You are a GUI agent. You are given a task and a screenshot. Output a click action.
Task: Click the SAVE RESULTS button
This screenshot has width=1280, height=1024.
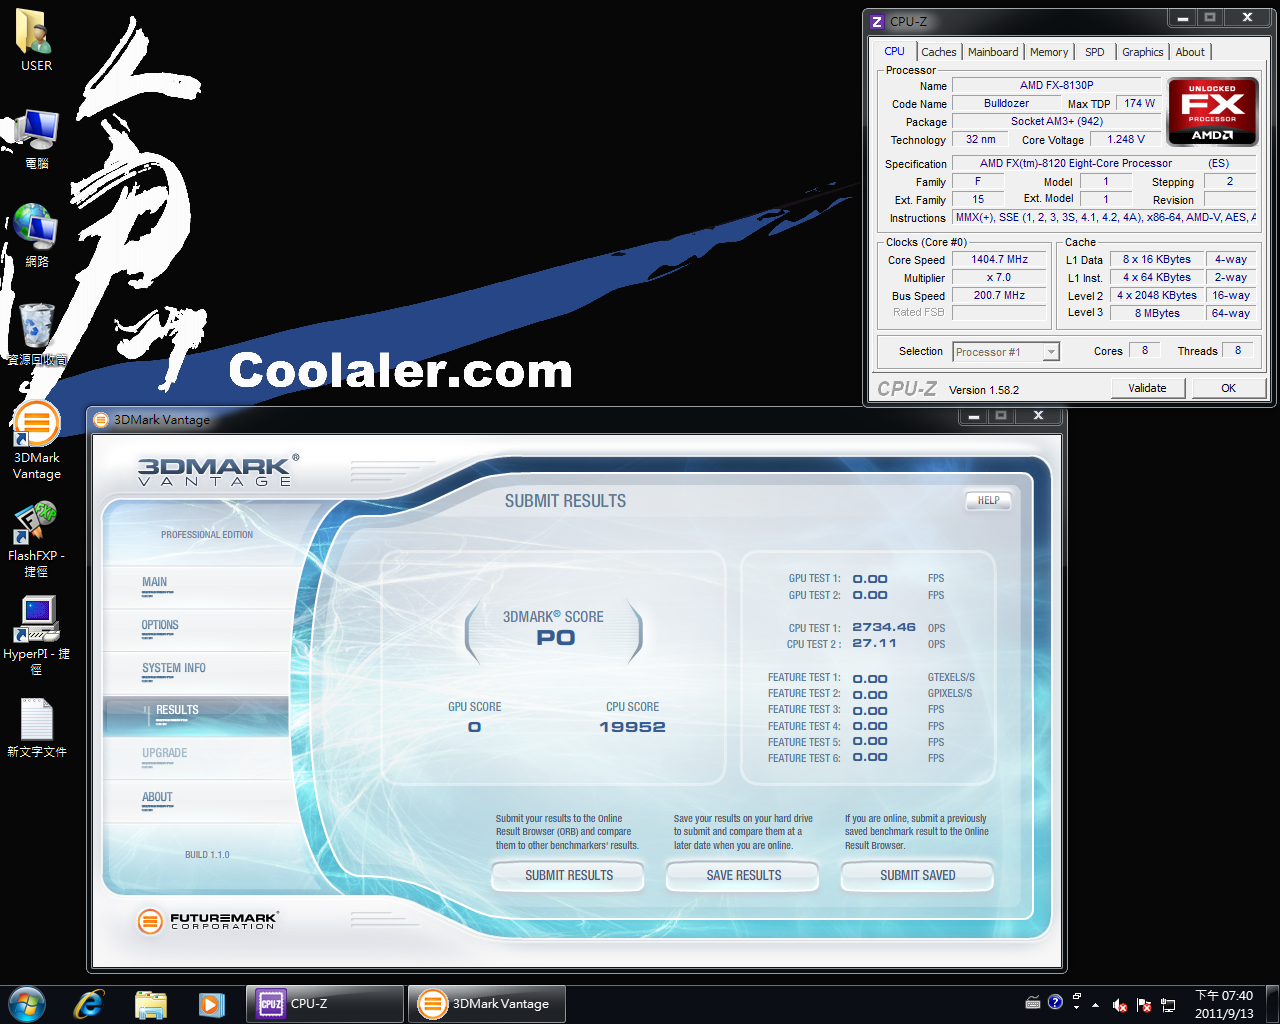[744, 875]
